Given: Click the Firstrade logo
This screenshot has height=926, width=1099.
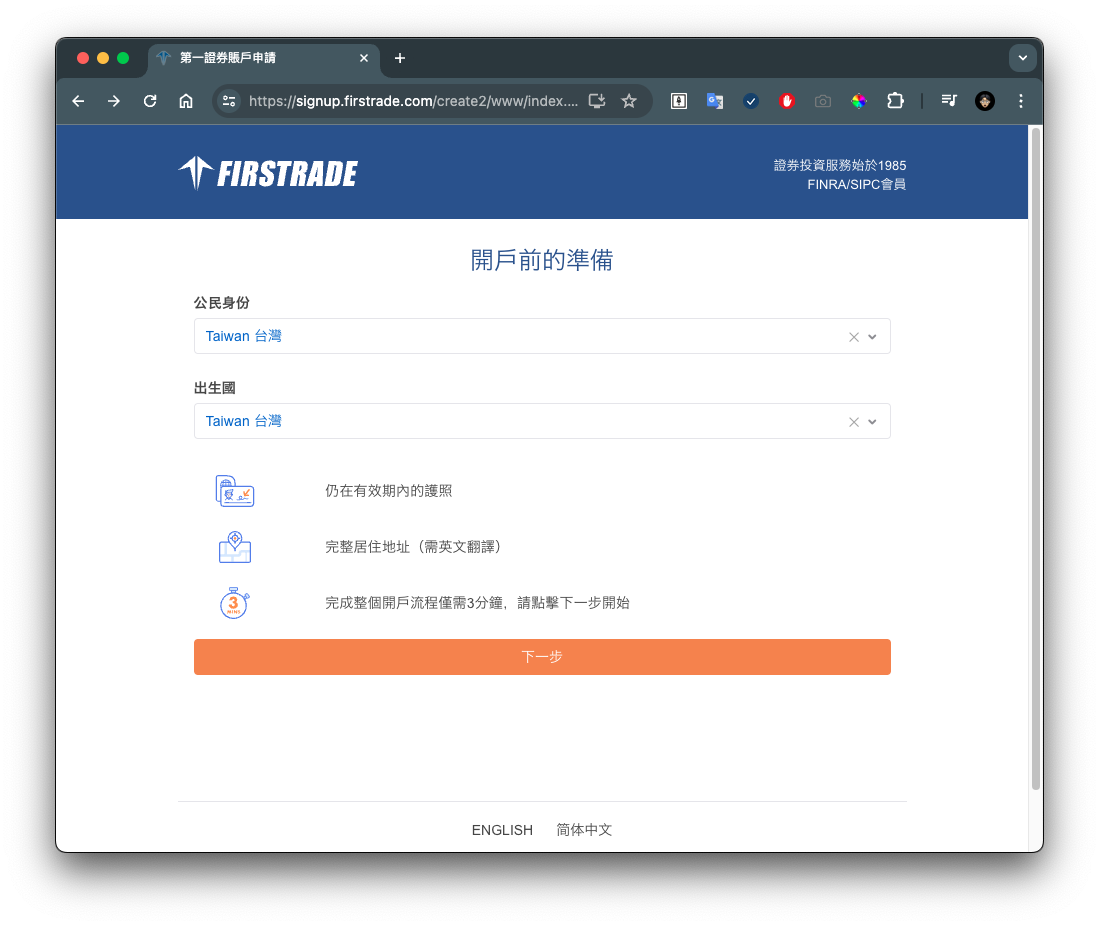Looking at the screenshot, I should pos(268,173).
